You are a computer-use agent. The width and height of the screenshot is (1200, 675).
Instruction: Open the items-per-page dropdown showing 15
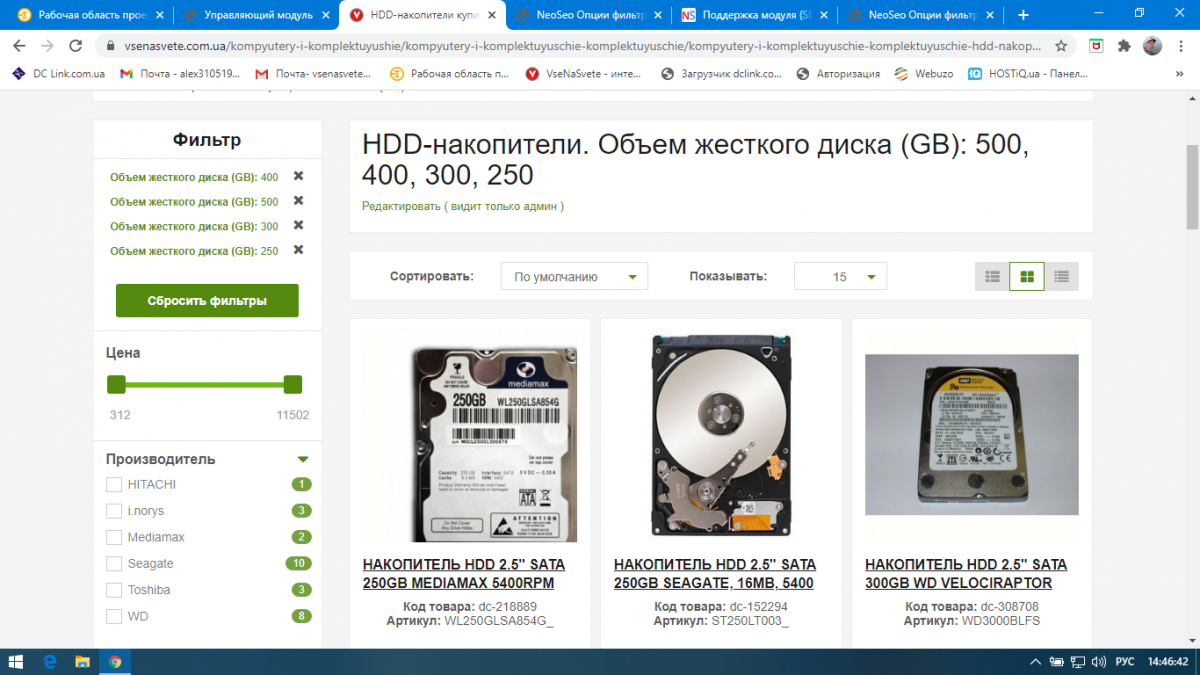840,277
